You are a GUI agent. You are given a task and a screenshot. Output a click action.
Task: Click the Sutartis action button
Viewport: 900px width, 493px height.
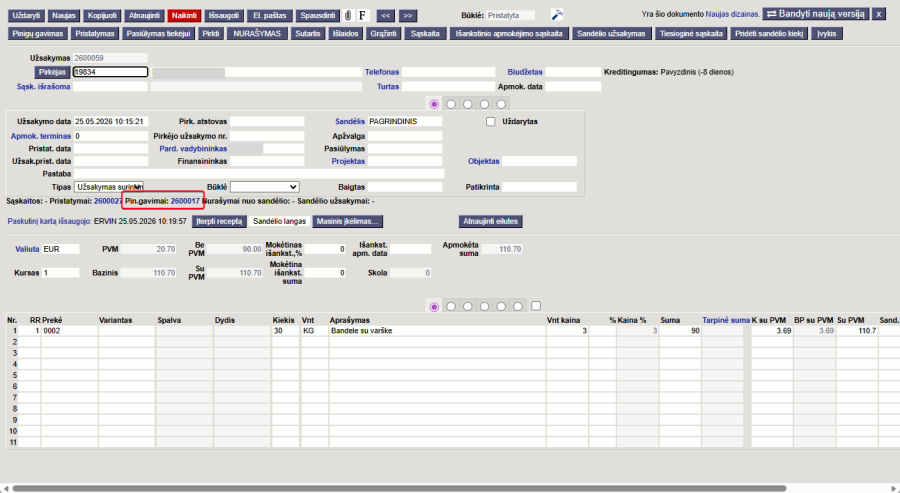pos(308,34)
